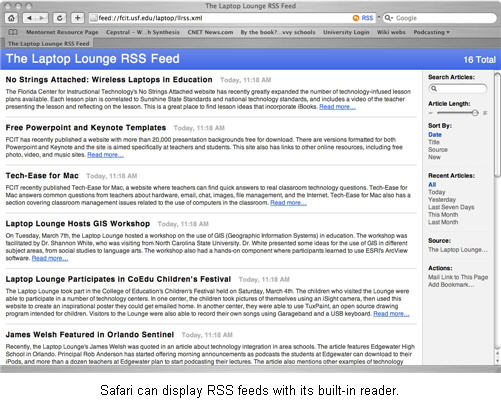Filter recent articles to Yesterday
Image resolution: width=501 pixels, height=407 pixels.
pos(442,200)
